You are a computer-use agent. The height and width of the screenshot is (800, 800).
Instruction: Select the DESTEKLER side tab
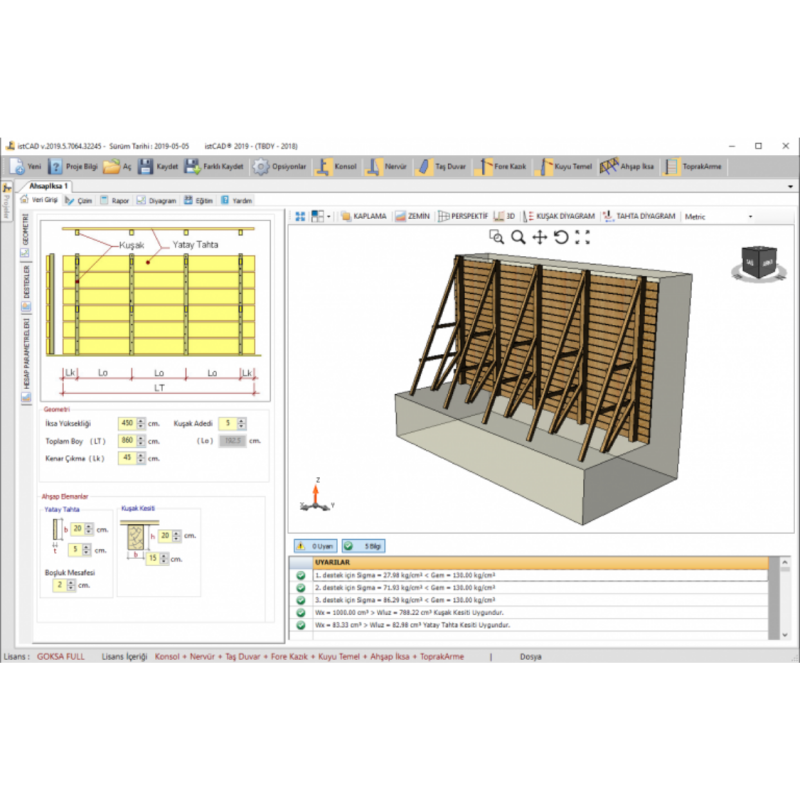click(x=26, y=287)
